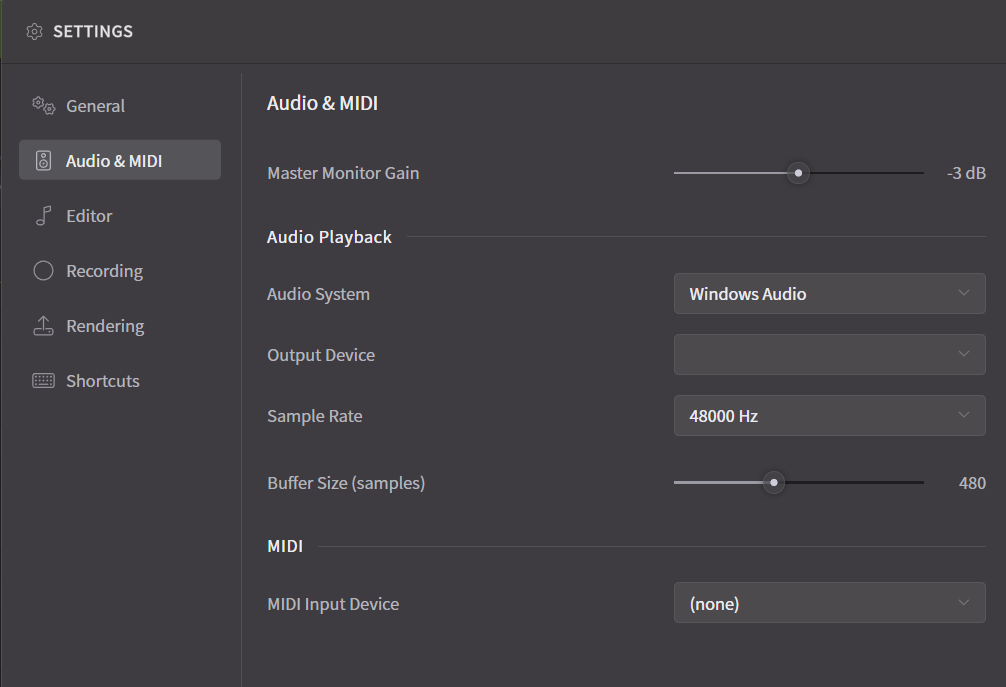Go to the Recording settings tab

[x=120, y=271]
